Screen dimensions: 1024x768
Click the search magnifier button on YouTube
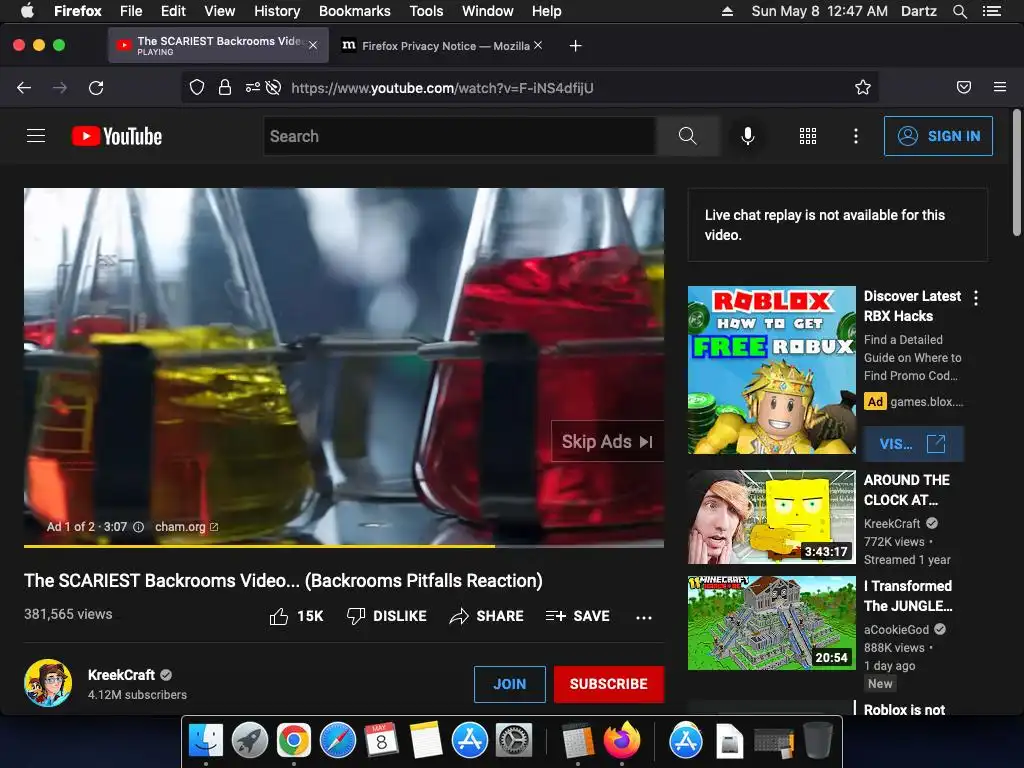688,136
